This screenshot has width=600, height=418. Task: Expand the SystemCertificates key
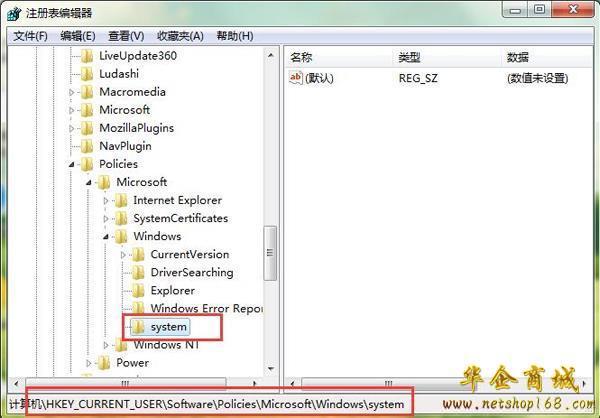click(106, 219)
